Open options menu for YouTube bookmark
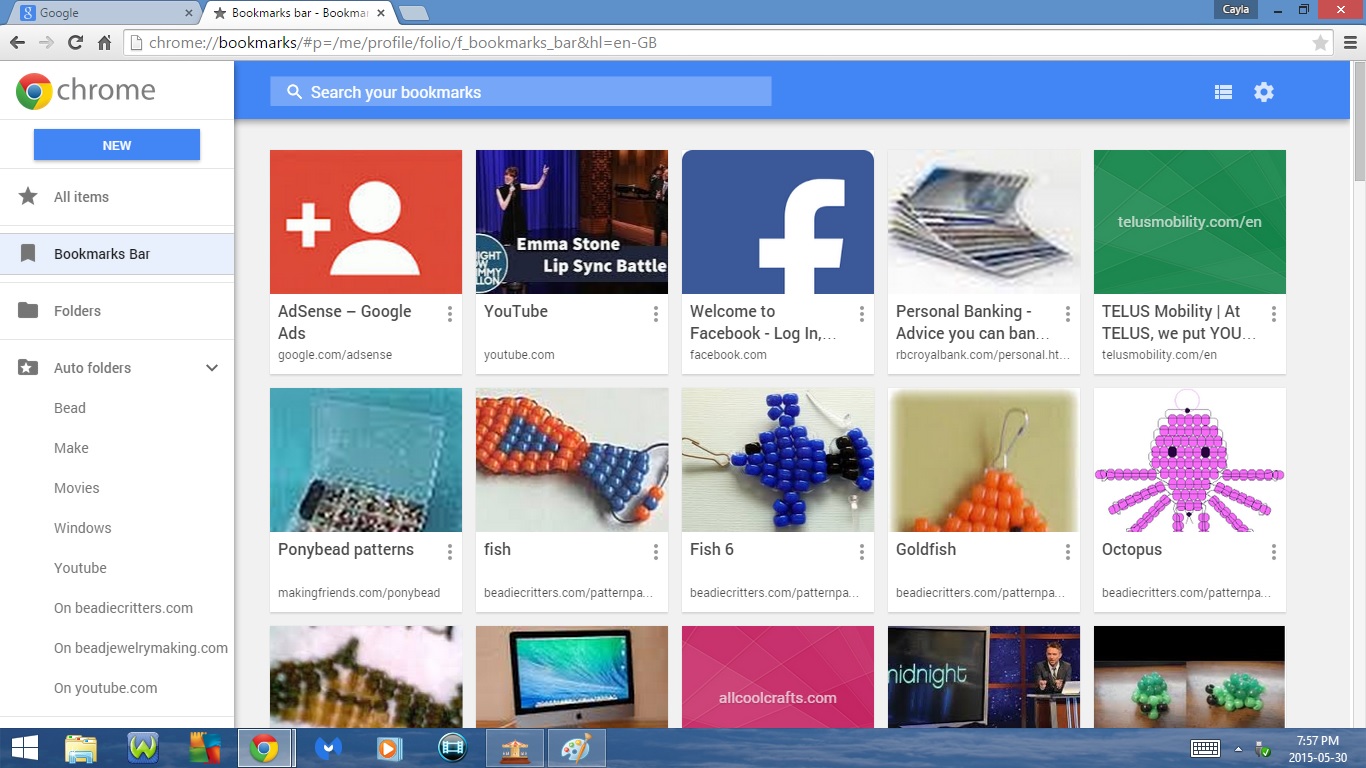The width and height of the screenshot is (1366, 768). click(656, 314)
